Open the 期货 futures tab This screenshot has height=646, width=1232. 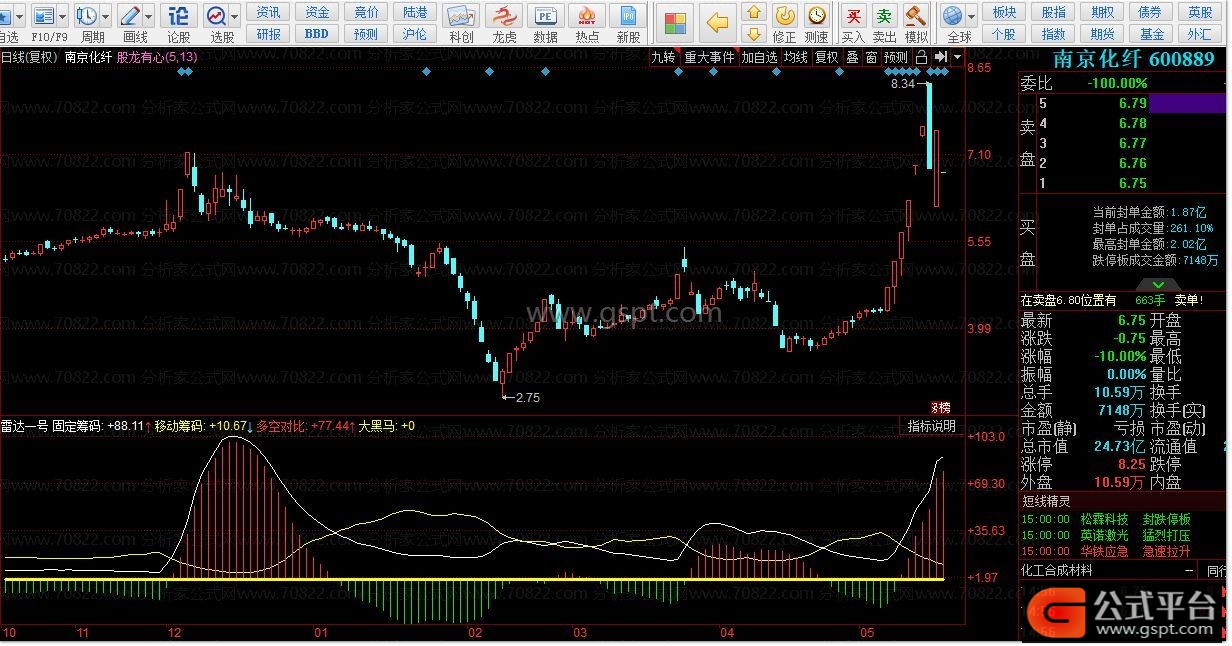click(x=1102, y=33)
